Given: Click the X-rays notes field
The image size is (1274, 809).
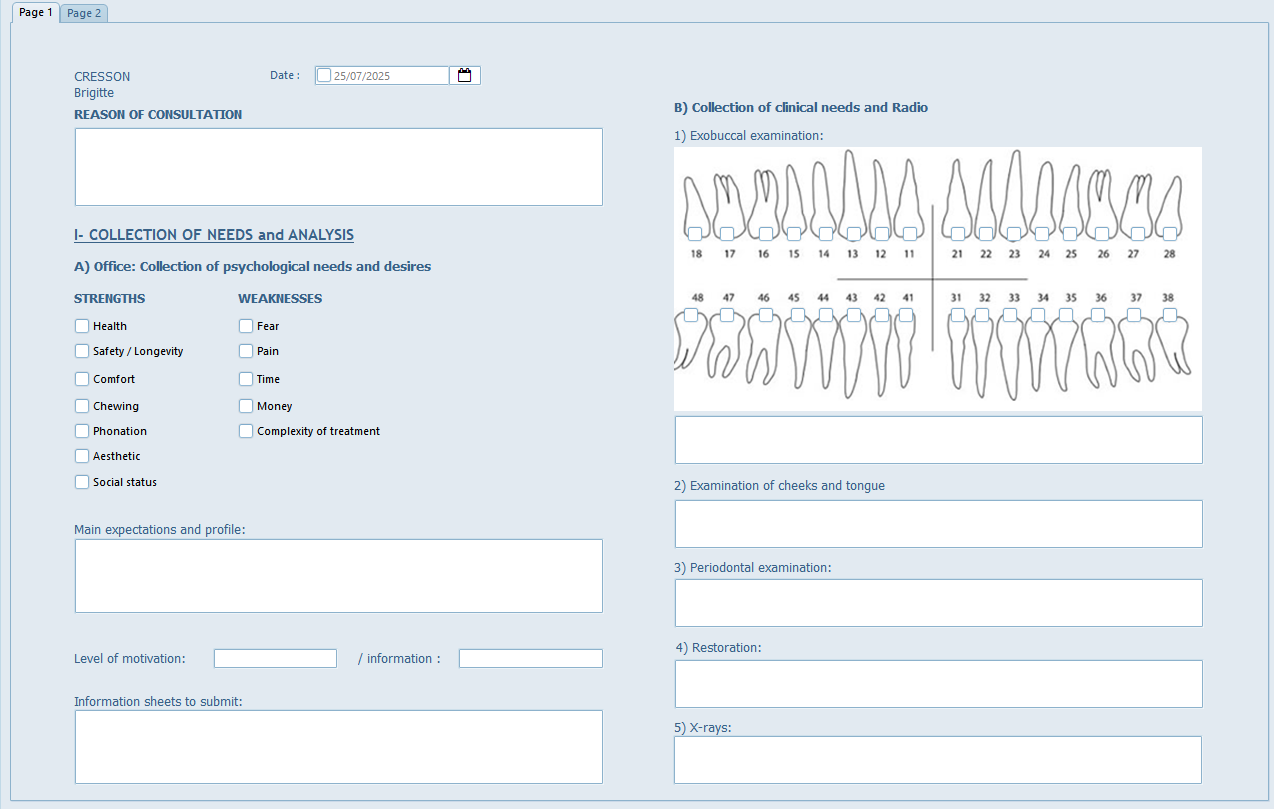Looking at the screenshot, I should click(x=937, y=760).
